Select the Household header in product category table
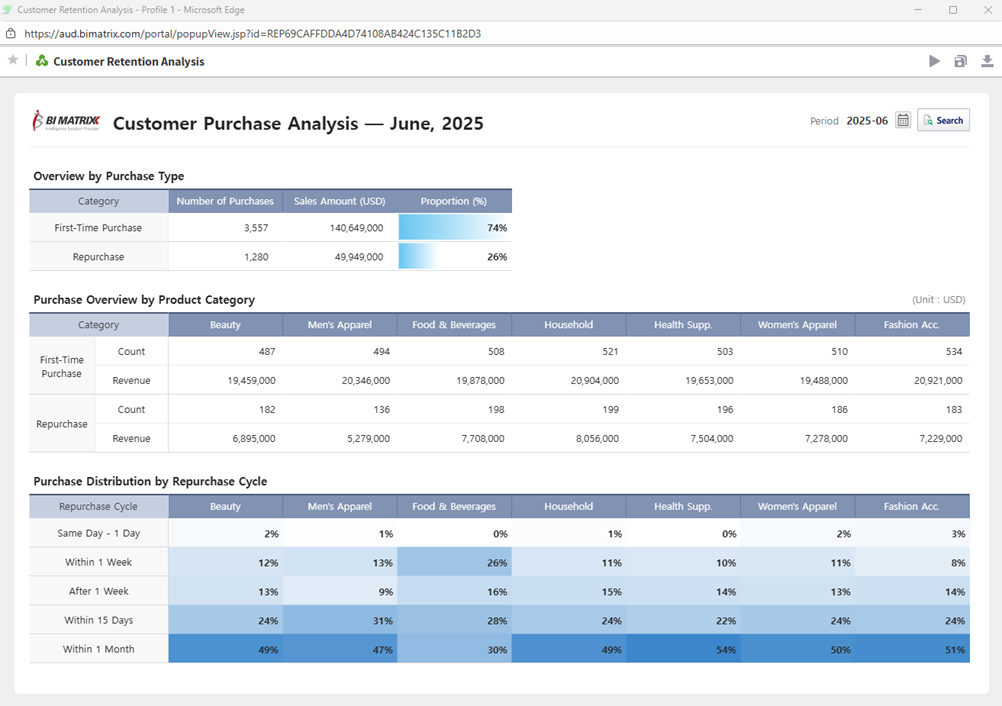Viewport: 1002px width, 706px height. coord(568,325)
